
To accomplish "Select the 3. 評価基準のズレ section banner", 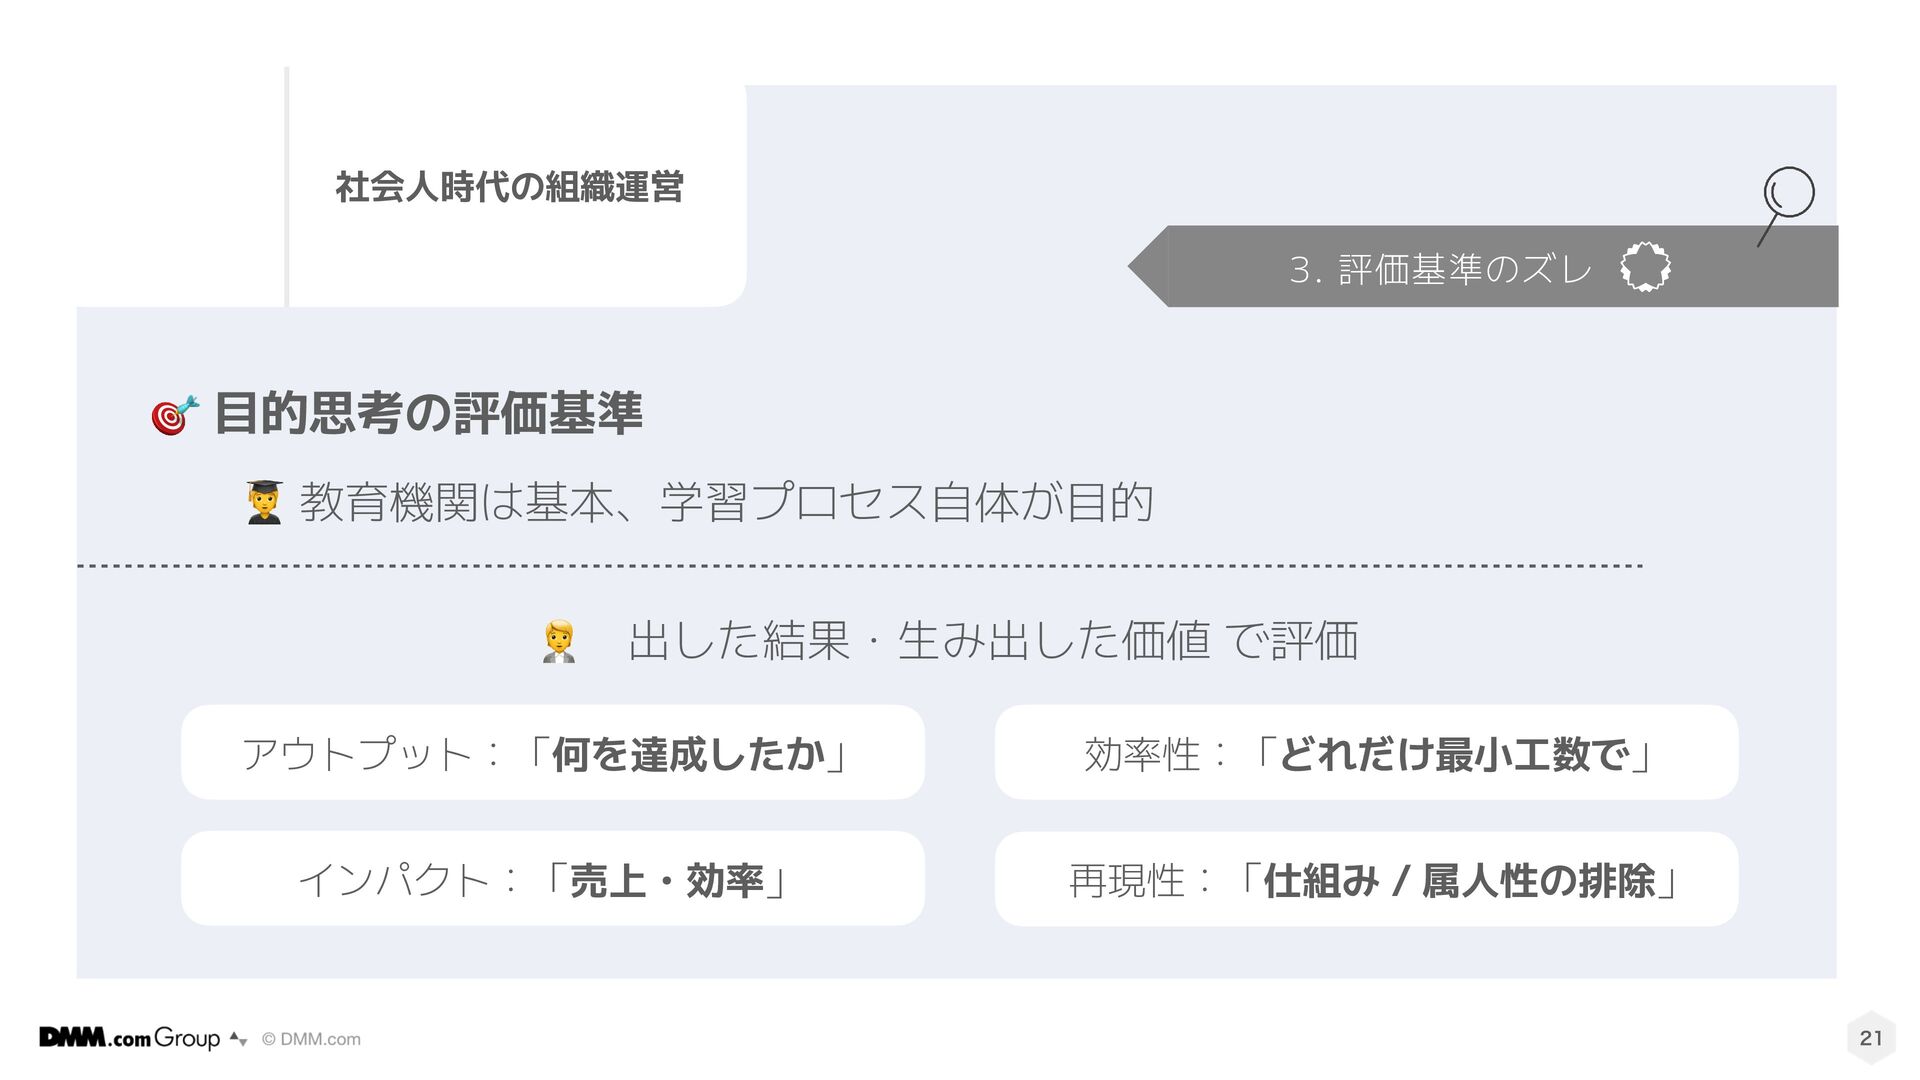I will [x=1483, y=267].
